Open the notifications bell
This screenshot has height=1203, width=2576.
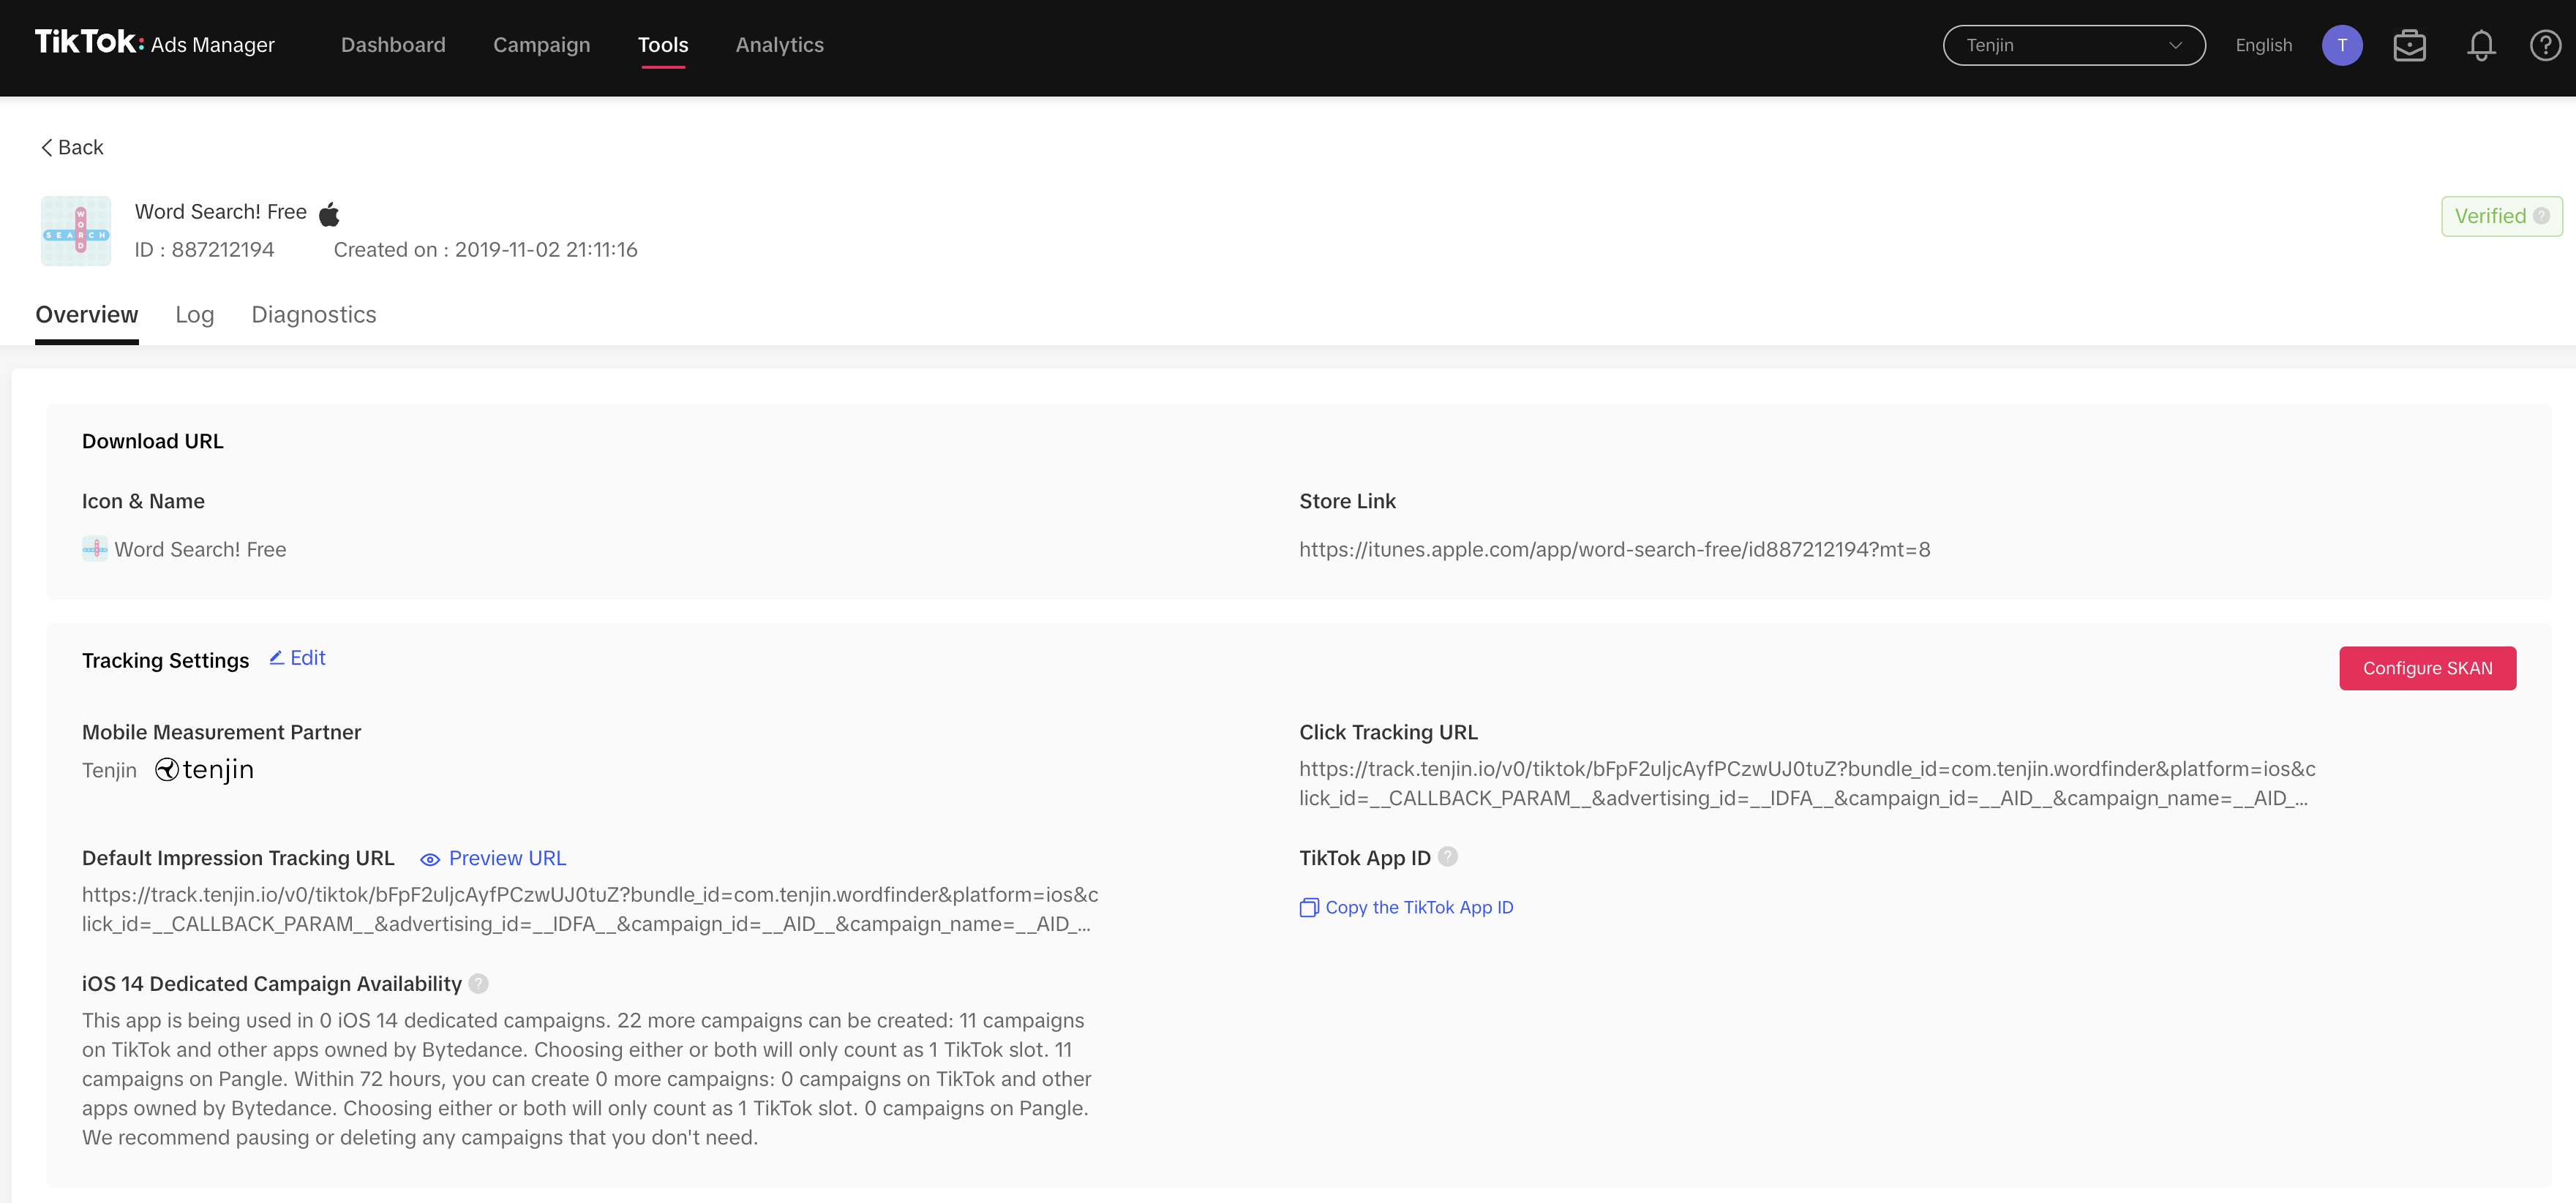pos(2481,45)
